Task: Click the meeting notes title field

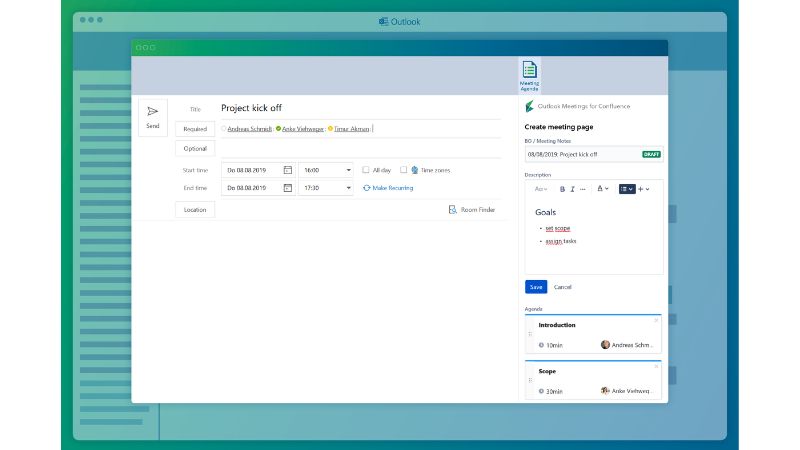Action: (x=582, y=155)
